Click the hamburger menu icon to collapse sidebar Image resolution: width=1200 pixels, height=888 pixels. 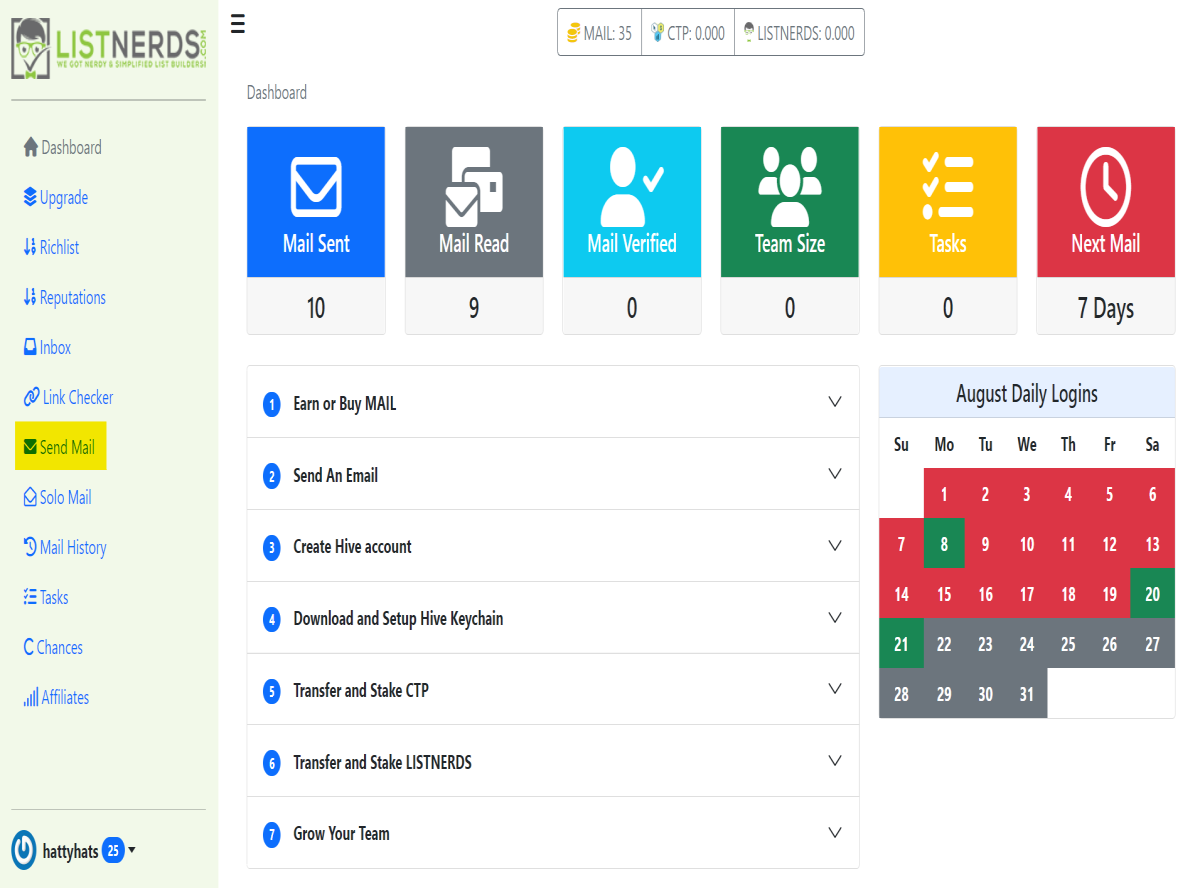[x=237, y=23]
